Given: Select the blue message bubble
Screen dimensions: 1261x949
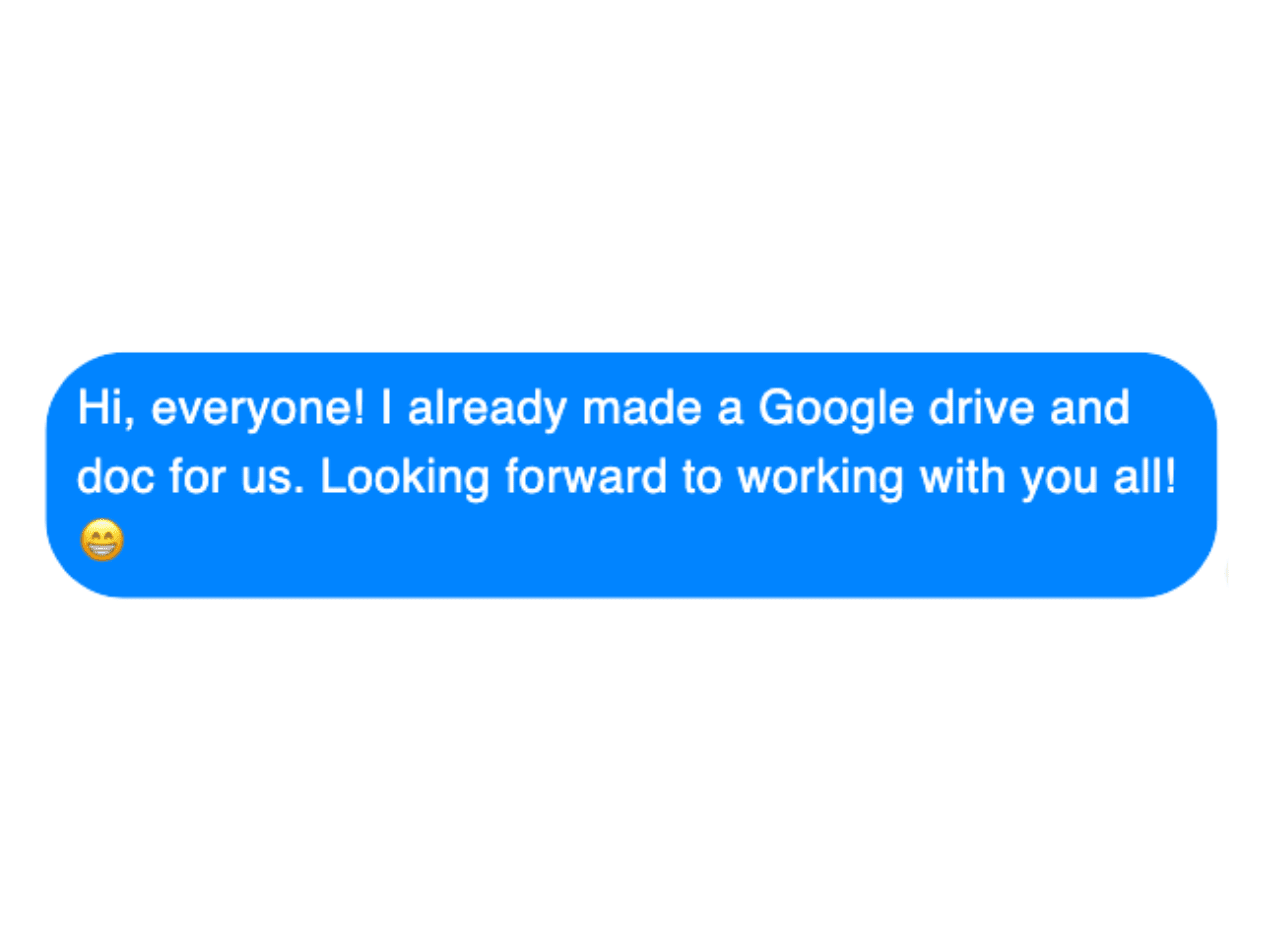Looking at the screenshot, I should 631,475.
